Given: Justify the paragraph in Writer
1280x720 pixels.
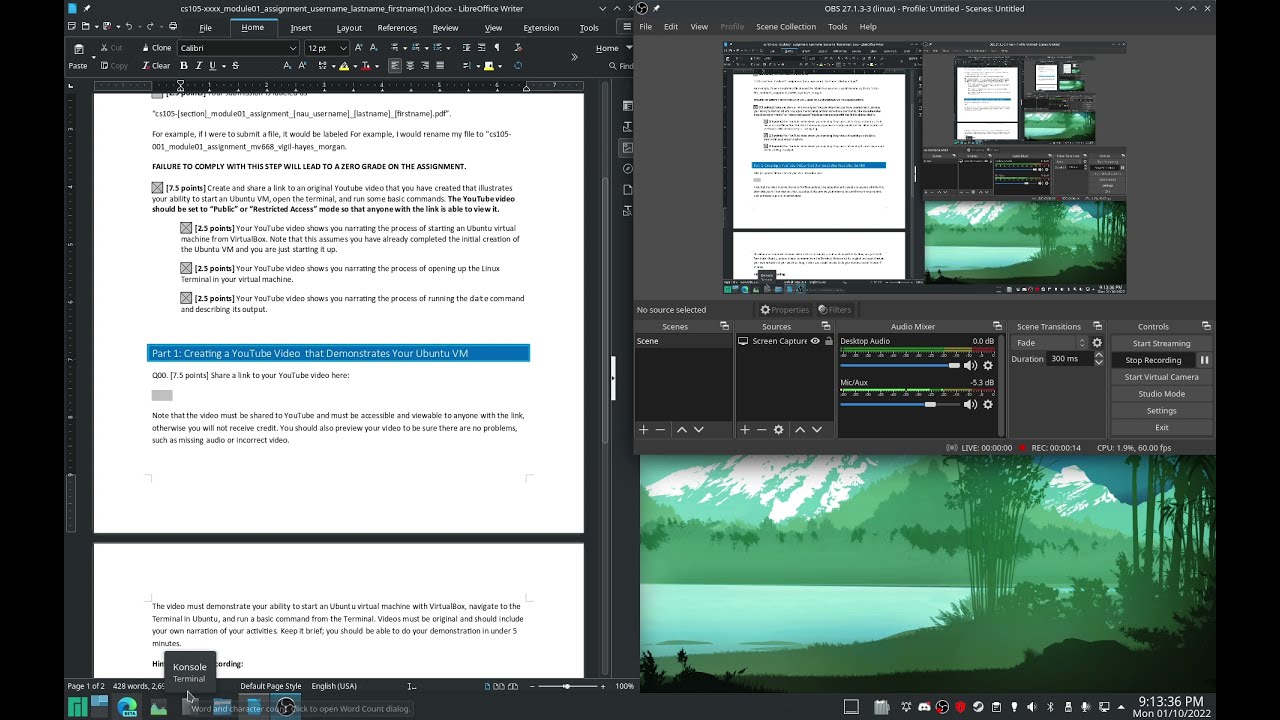Looking at the screenshot, I should pos(440,66).
